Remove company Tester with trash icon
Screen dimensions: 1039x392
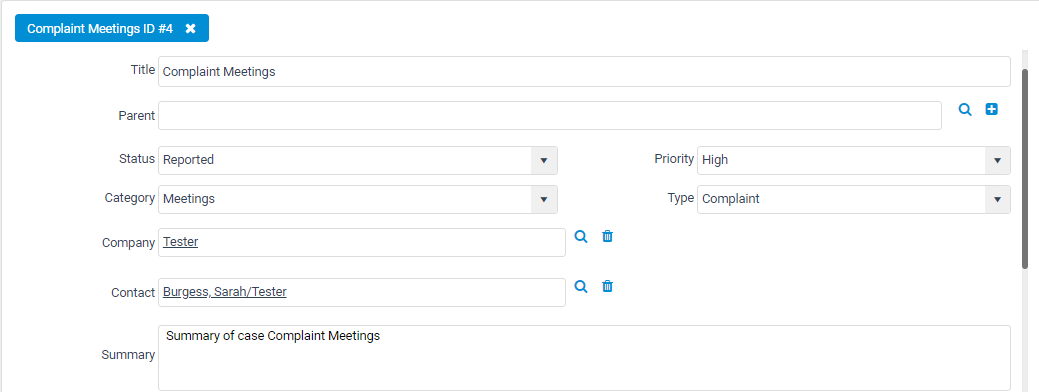[607, 236]
